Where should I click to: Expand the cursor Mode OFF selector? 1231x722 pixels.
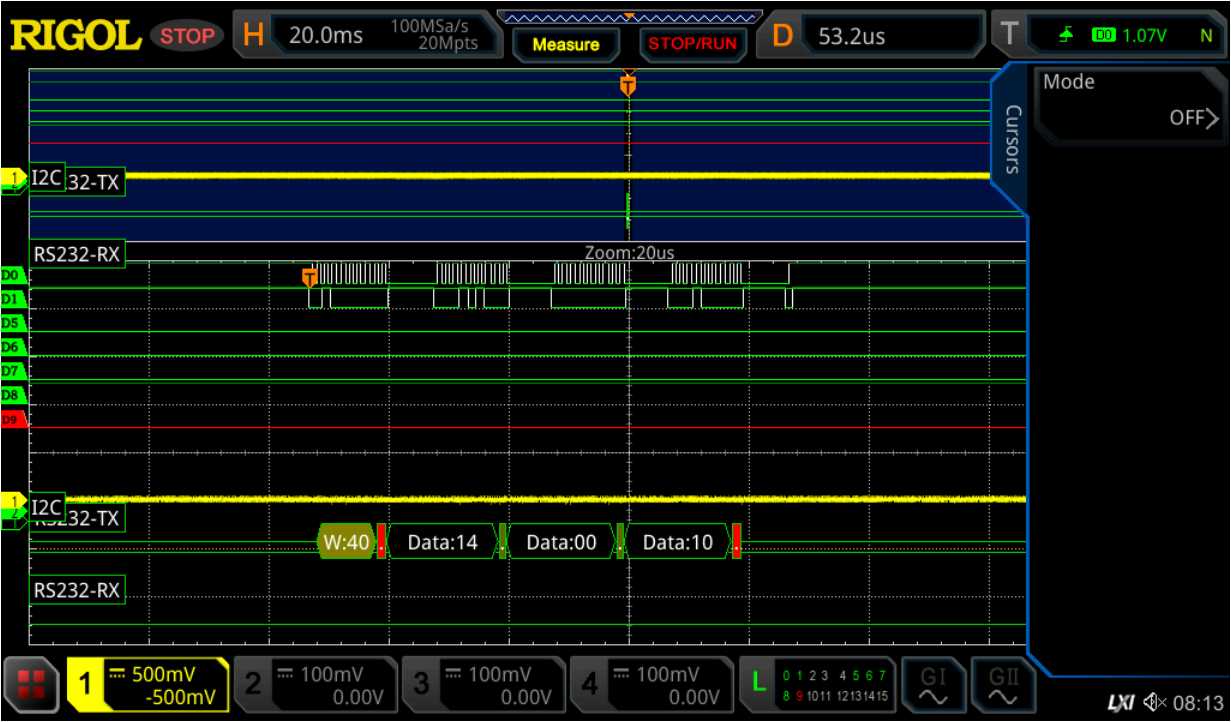pyautogui.click(x=1129, y=104)
